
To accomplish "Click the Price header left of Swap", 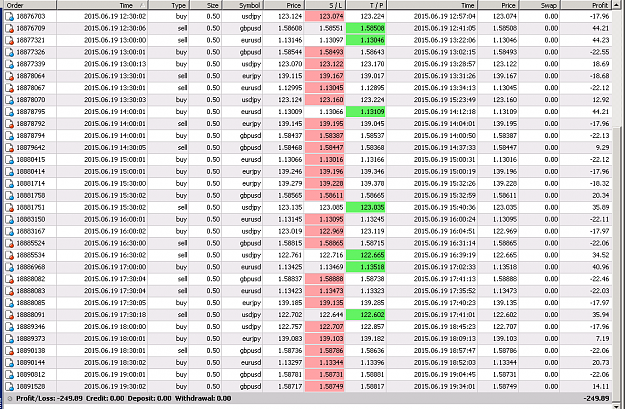I will point(499,5).
